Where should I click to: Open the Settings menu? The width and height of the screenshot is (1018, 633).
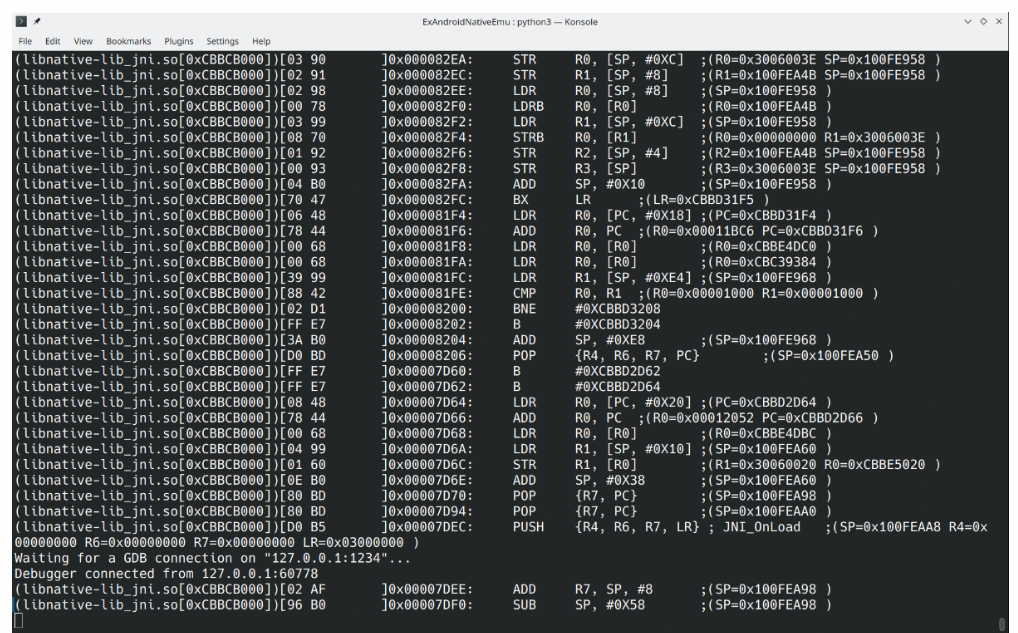click(x=223, y=41)
